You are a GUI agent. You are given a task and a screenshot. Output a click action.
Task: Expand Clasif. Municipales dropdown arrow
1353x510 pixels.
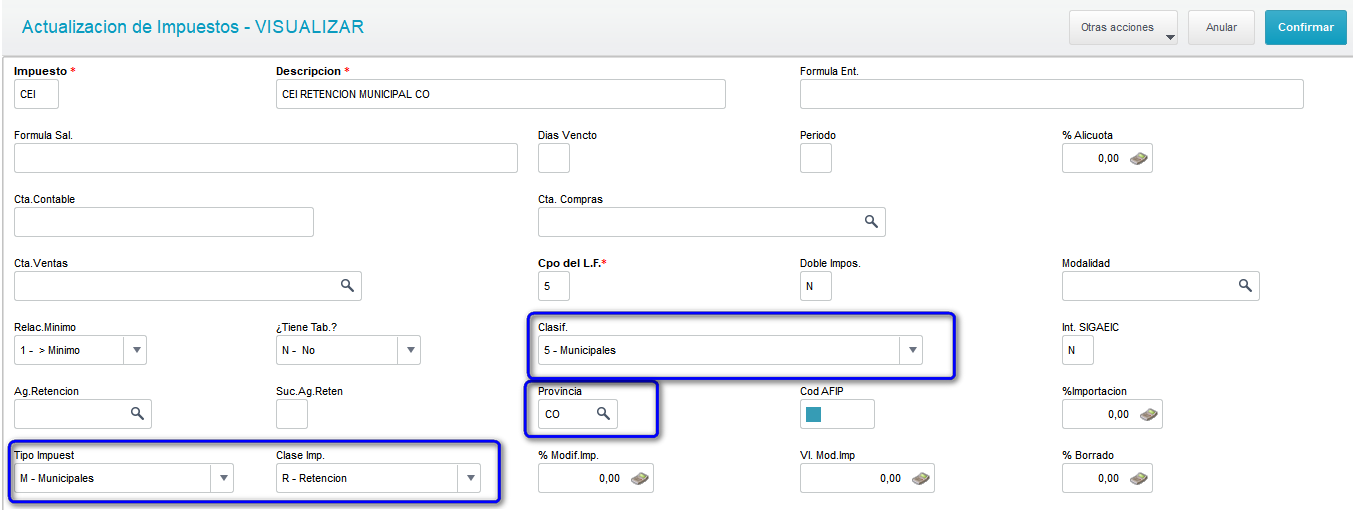pos(911,350)
